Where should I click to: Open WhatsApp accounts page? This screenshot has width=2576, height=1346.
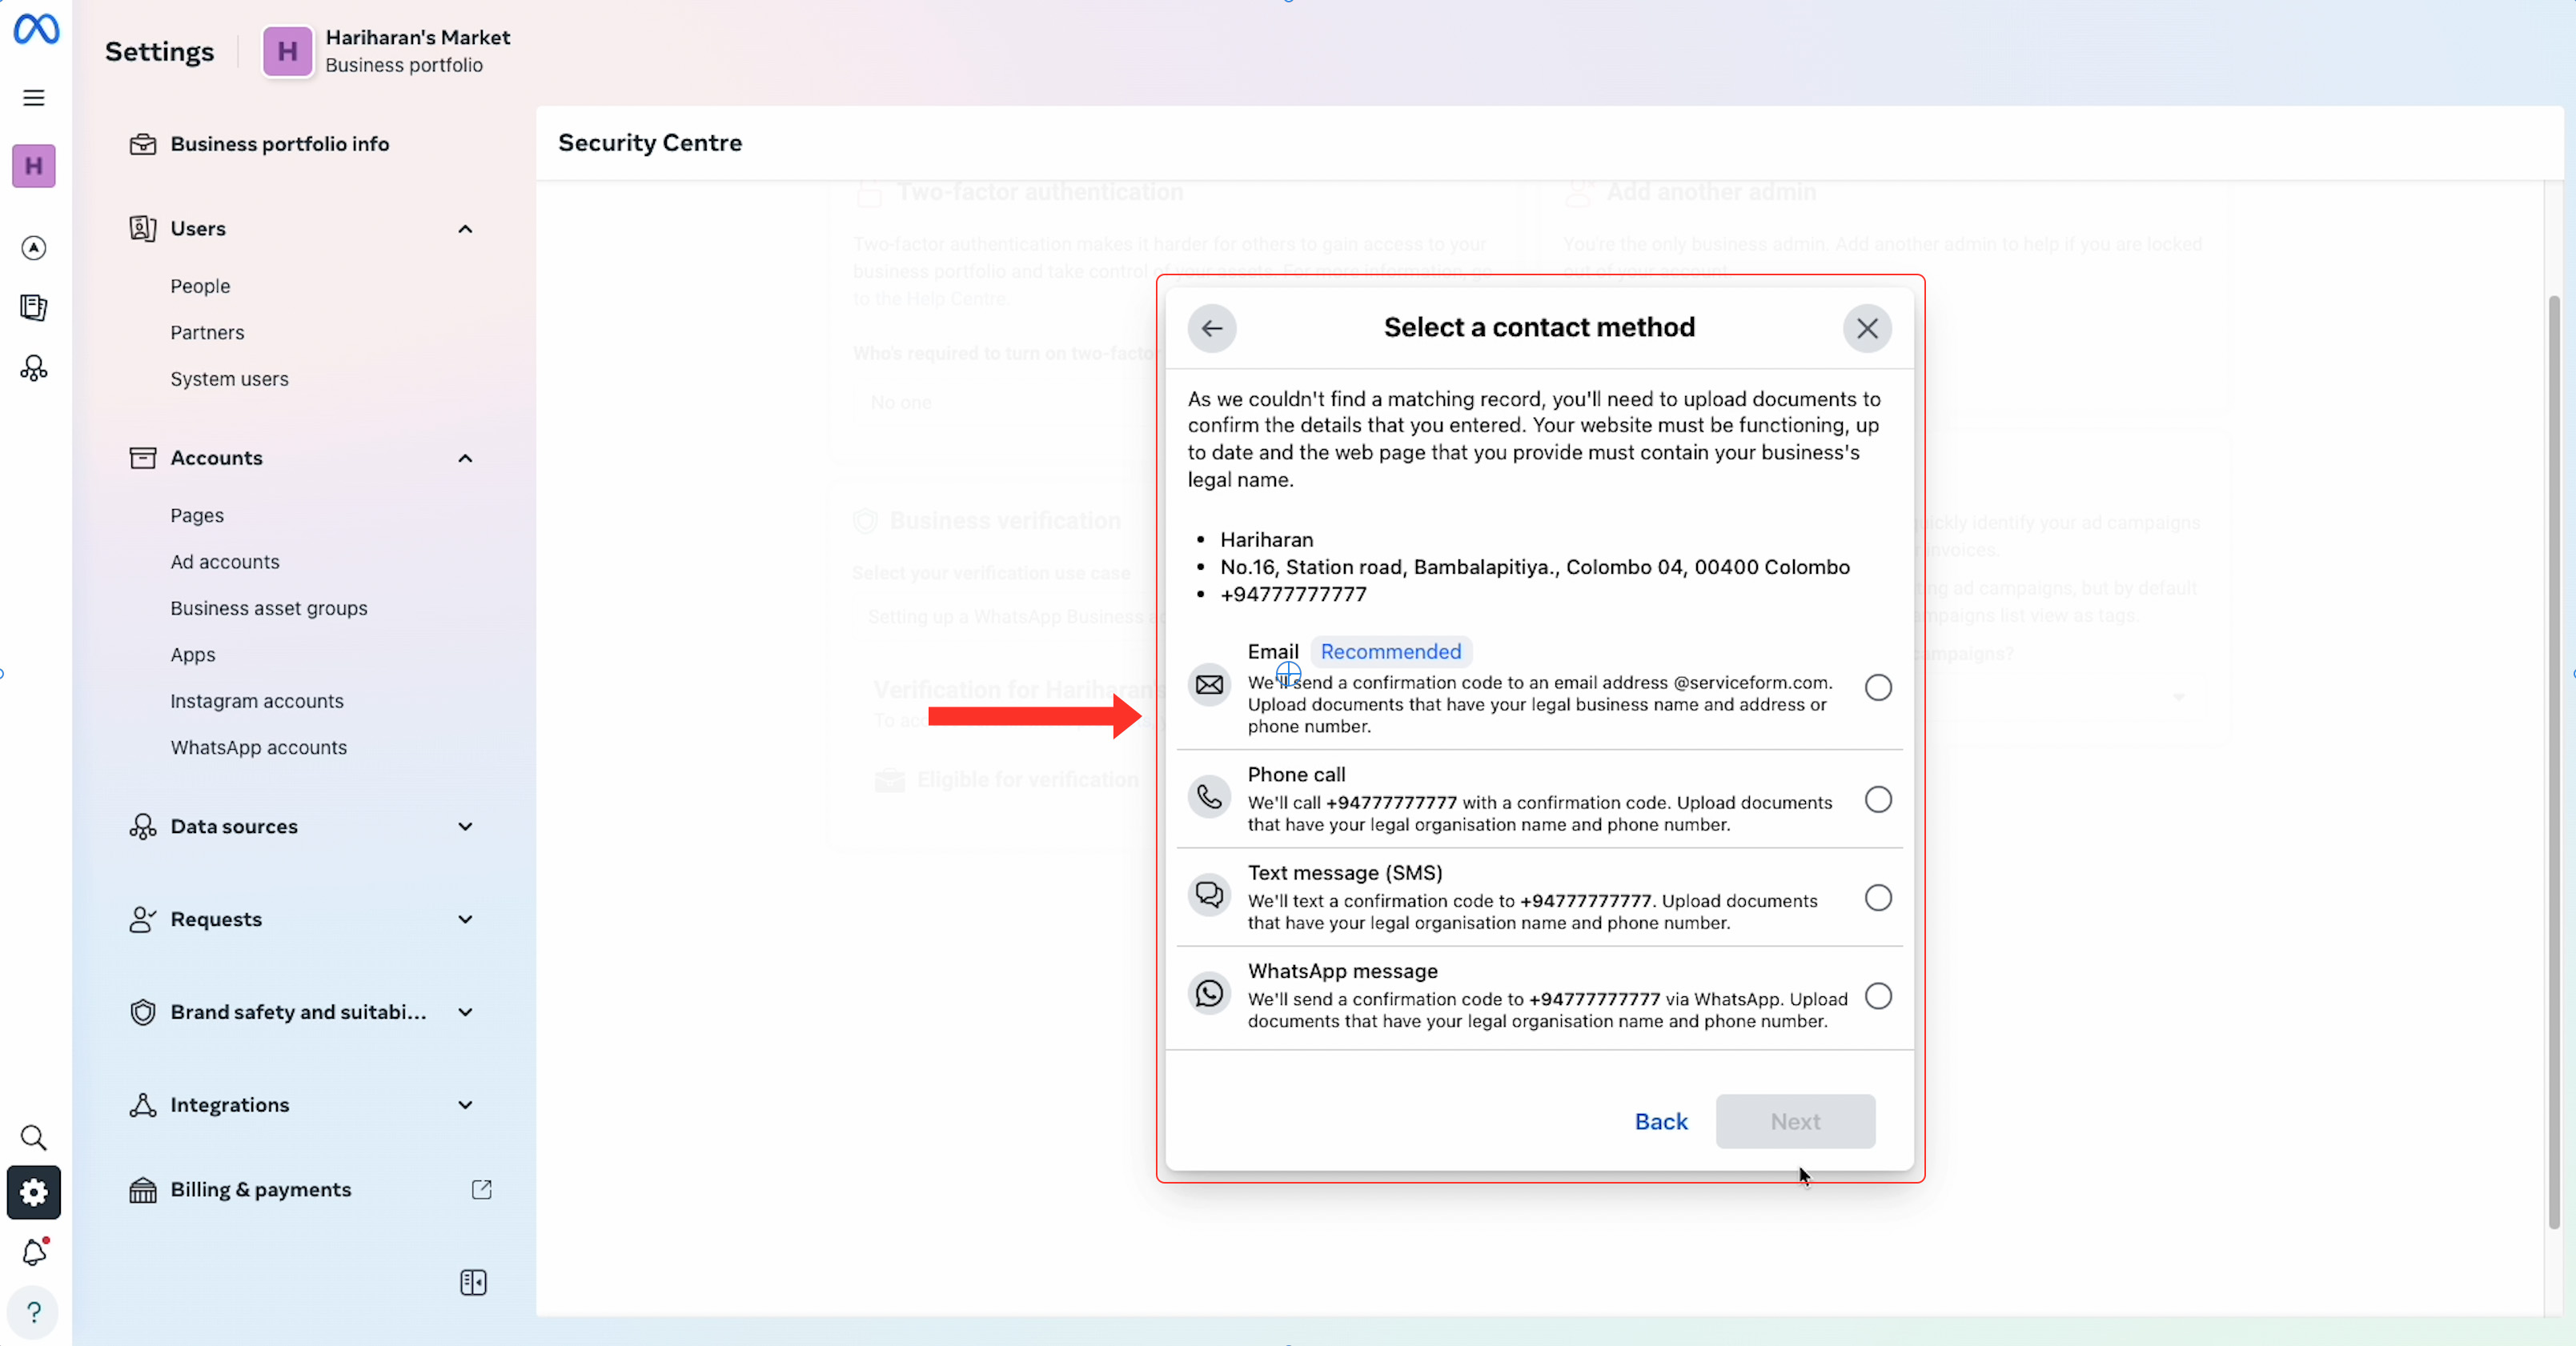coord(259,748)
